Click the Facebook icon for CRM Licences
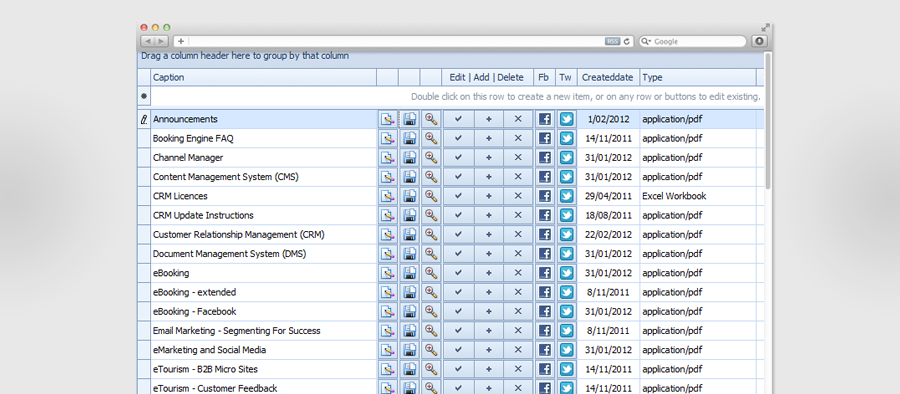This screenshot has height=394, width=900. [x=545, y=196]
